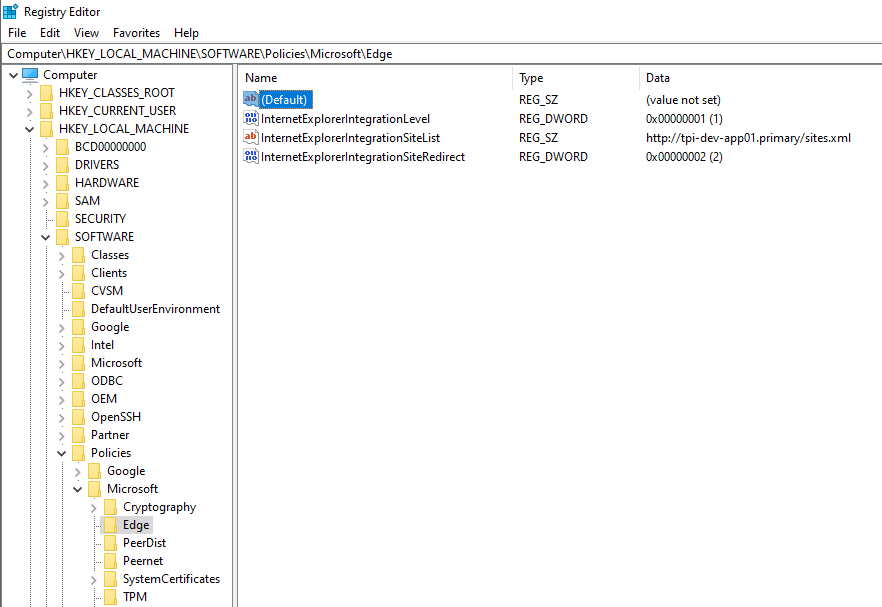The image size is (882, 607).
Task: Open the View menu
Action: tap(86, 33)
